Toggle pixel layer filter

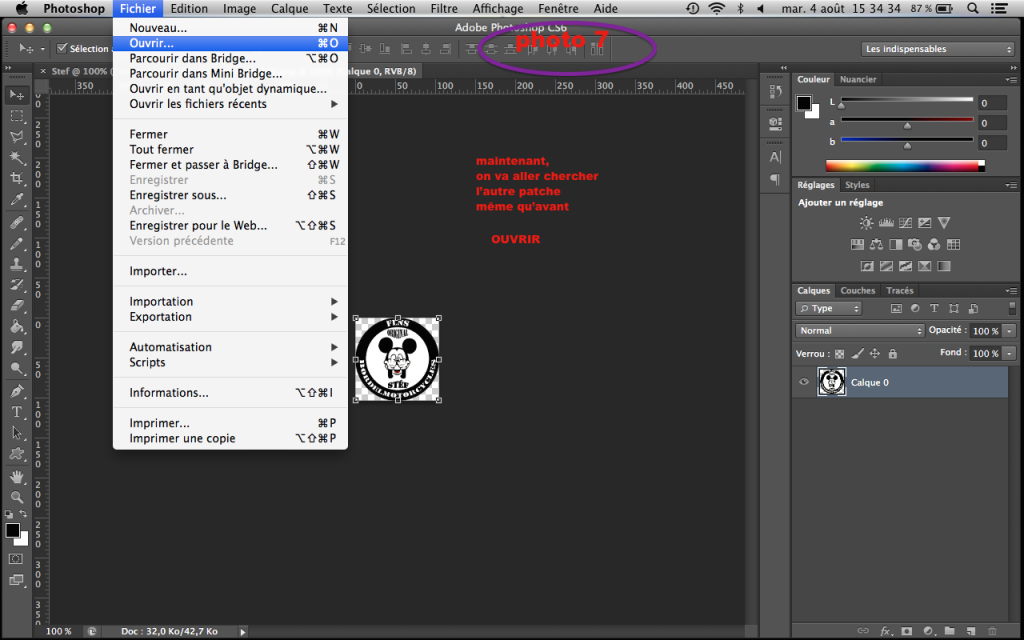pos(896,309)
